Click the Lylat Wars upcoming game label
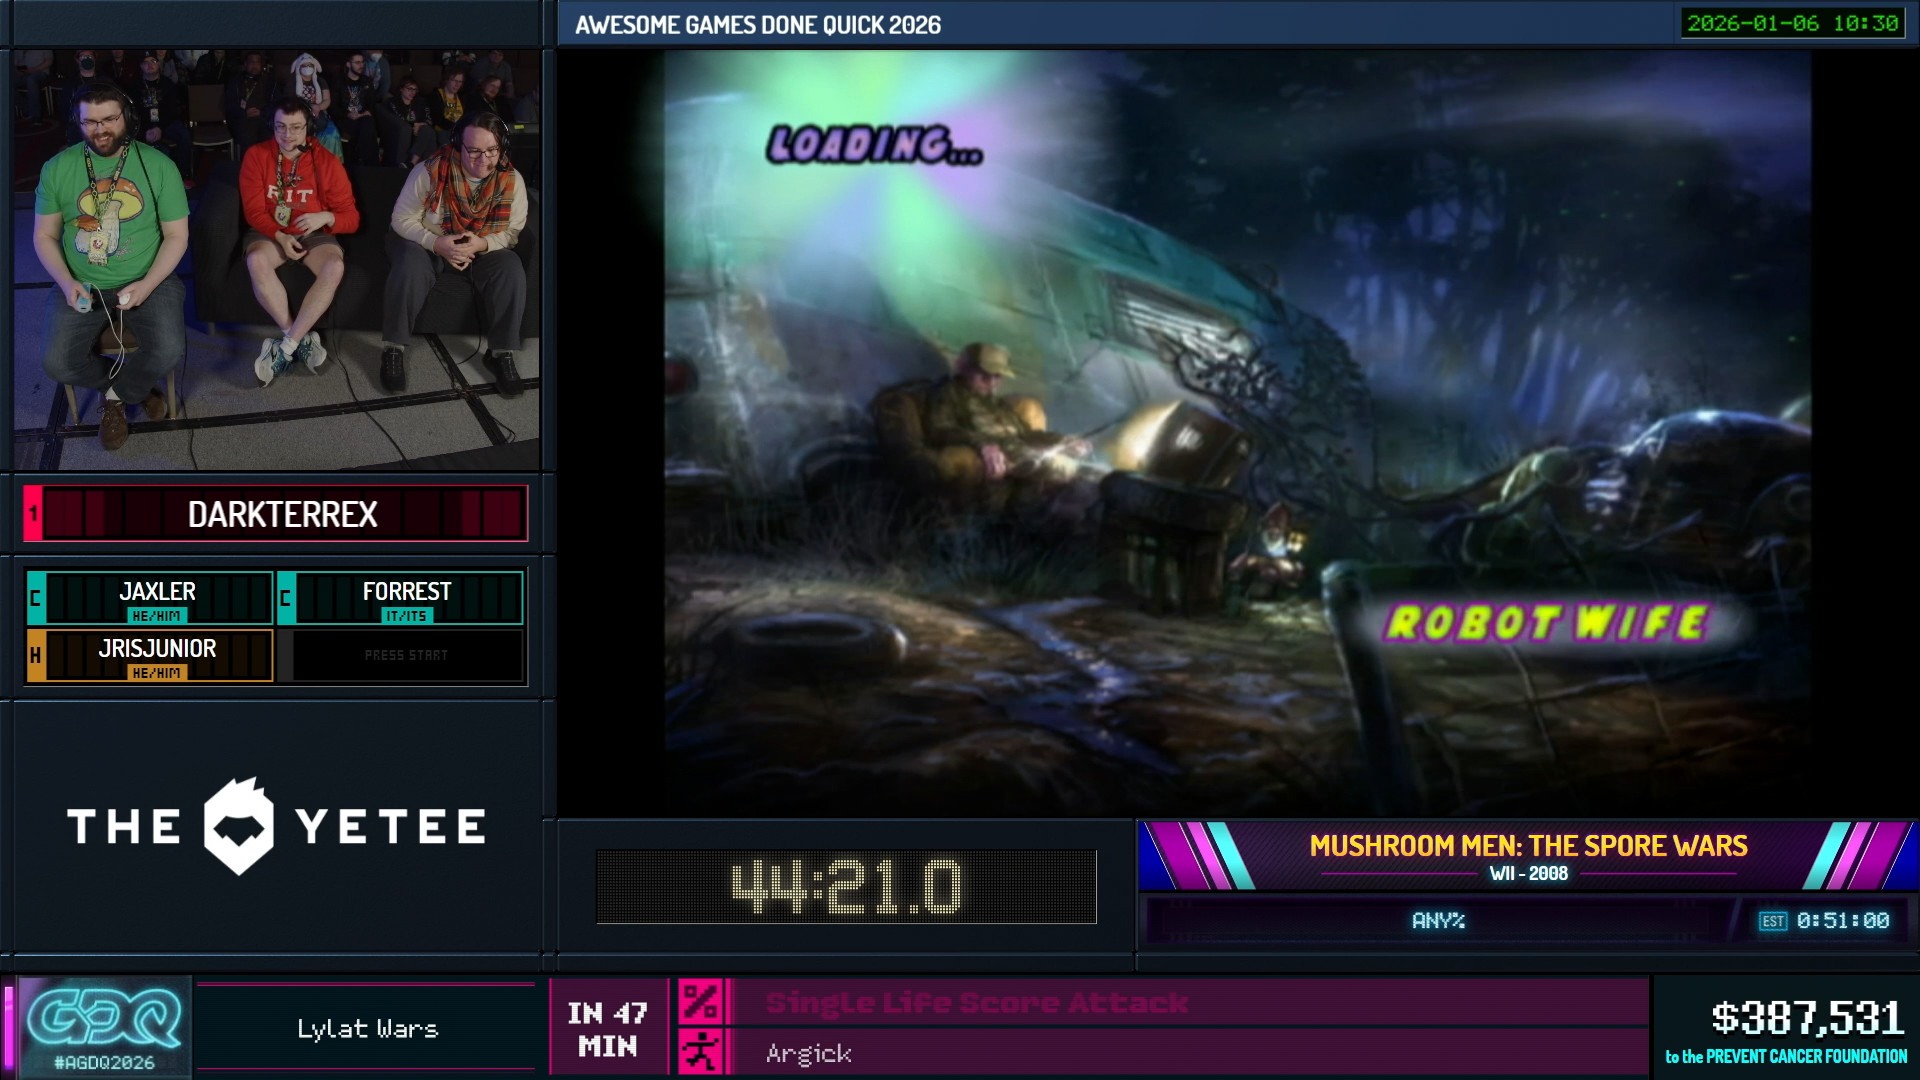The width and height of the screenshot is (1920, 1080). click(367, 1028)
